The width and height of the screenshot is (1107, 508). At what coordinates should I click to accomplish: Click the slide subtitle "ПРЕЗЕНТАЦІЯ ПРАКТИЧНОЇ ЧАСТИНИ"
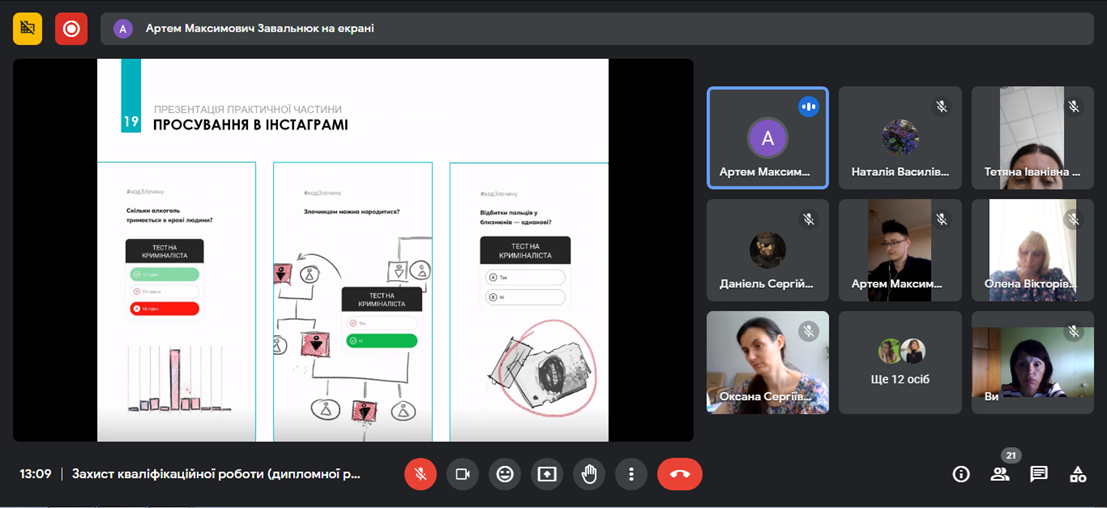click(248, 109)
